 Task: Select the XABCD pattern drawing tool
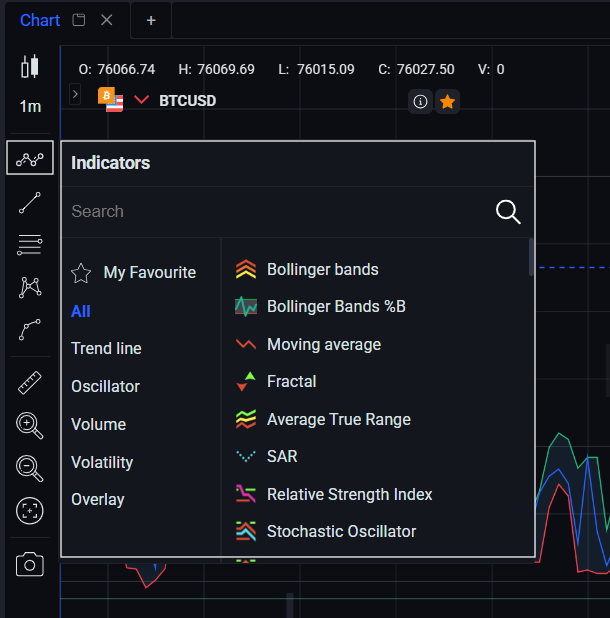coord(30,287)
